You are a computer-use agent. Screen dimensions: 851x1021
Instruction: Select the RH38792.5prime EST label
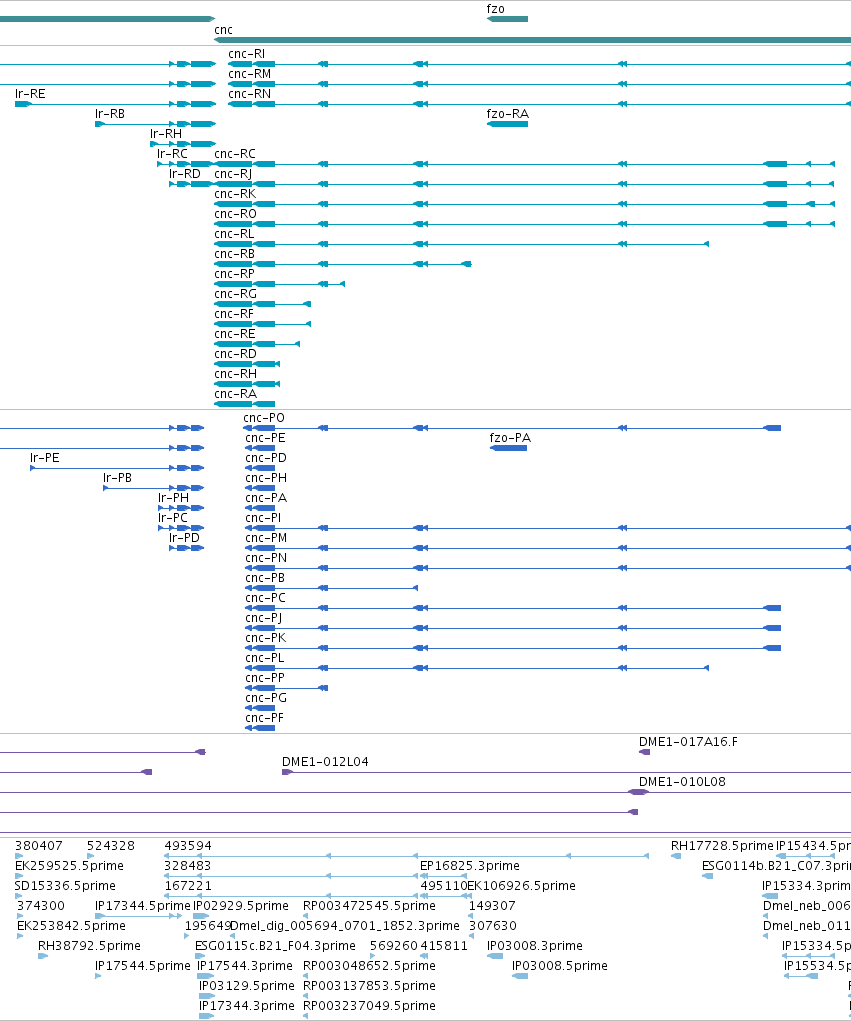89,946
